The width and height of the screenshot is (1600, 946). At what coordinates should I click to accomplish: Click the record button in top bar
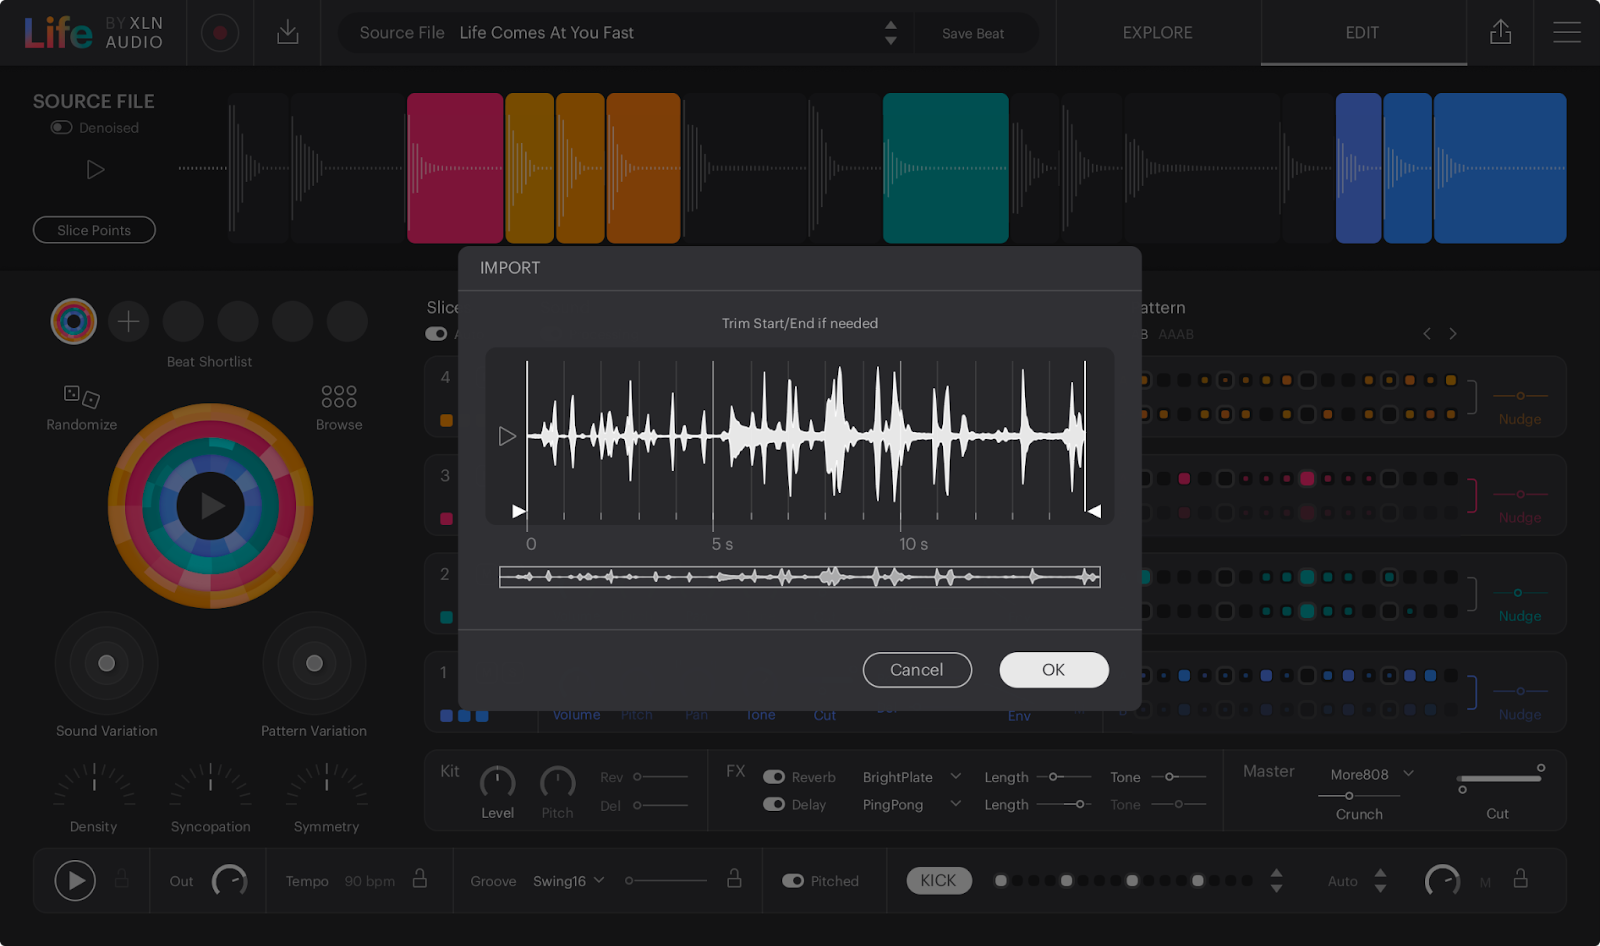(220, 33)
